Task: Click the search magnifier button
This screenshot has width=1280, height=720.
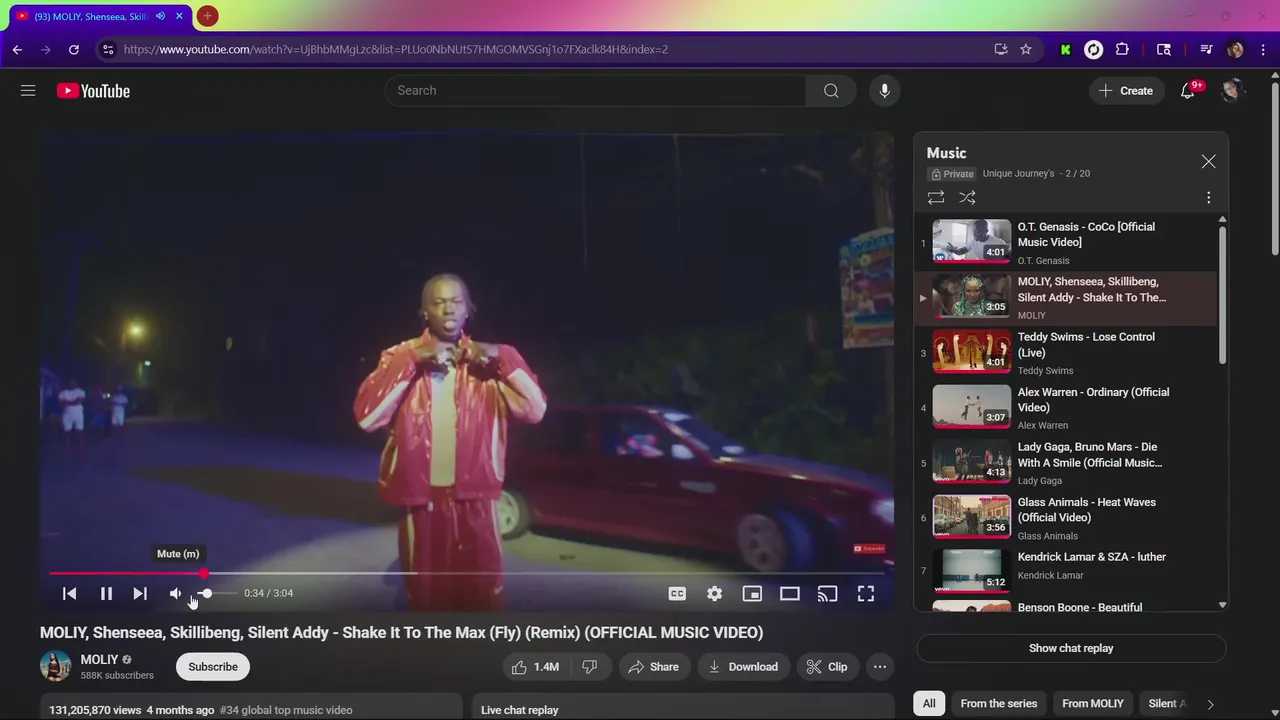Action: tap(831, 91)
